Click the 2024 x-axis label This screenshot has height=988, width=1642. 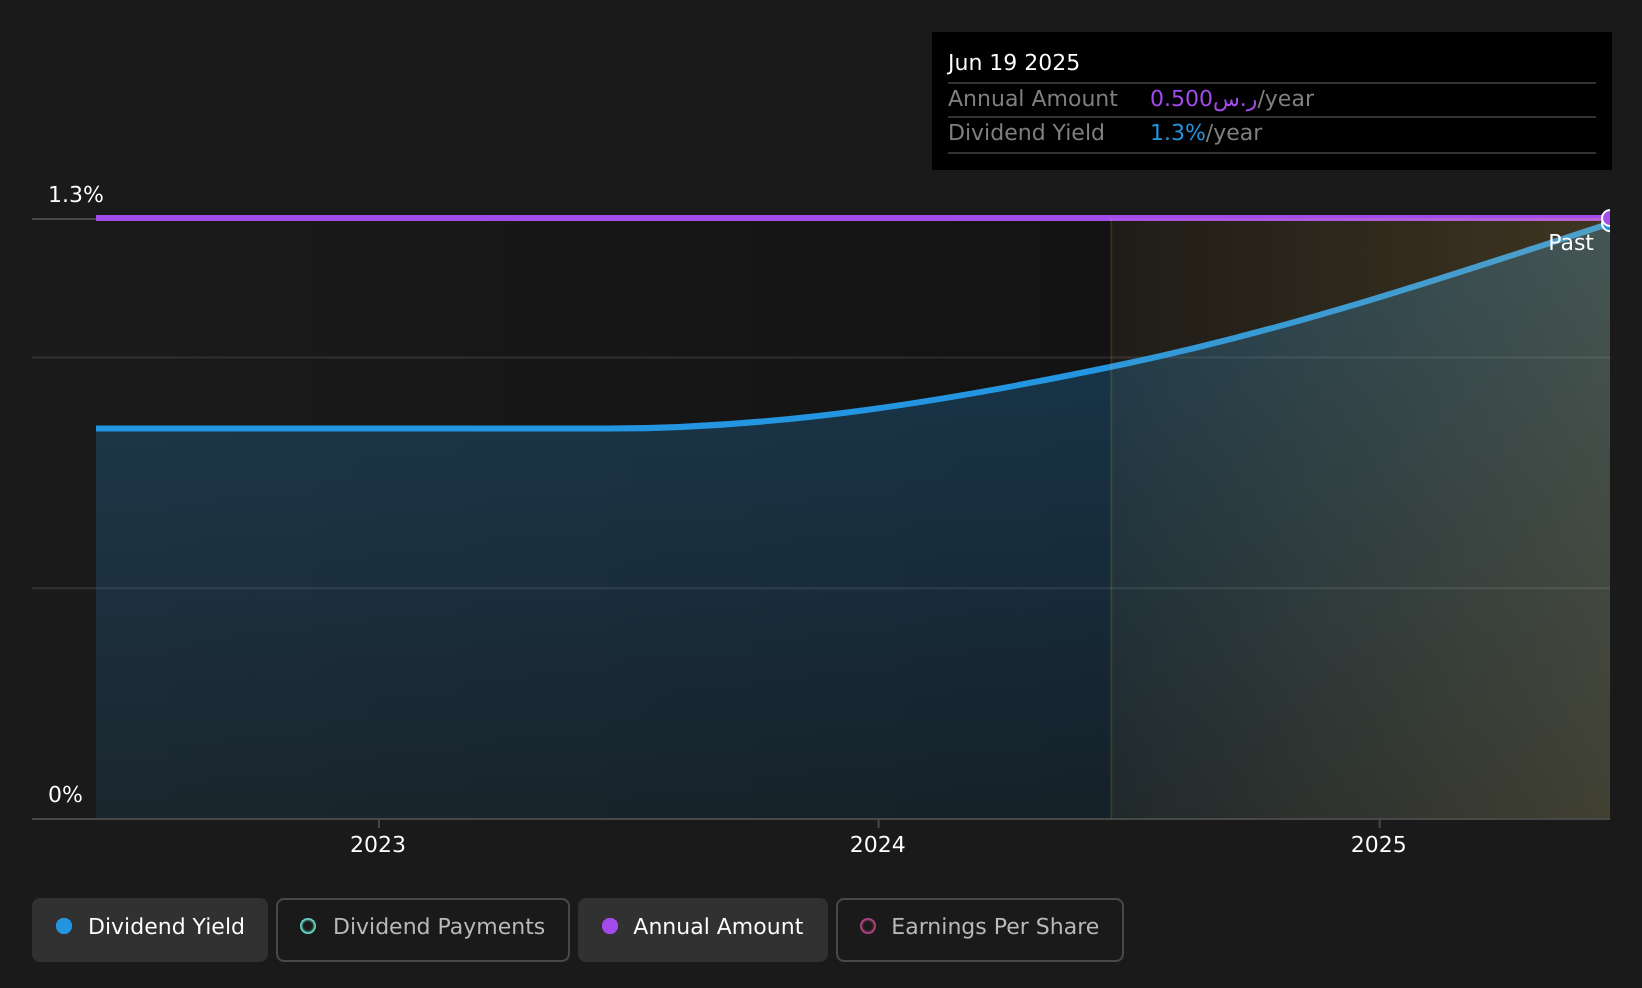tap(878, 845)
